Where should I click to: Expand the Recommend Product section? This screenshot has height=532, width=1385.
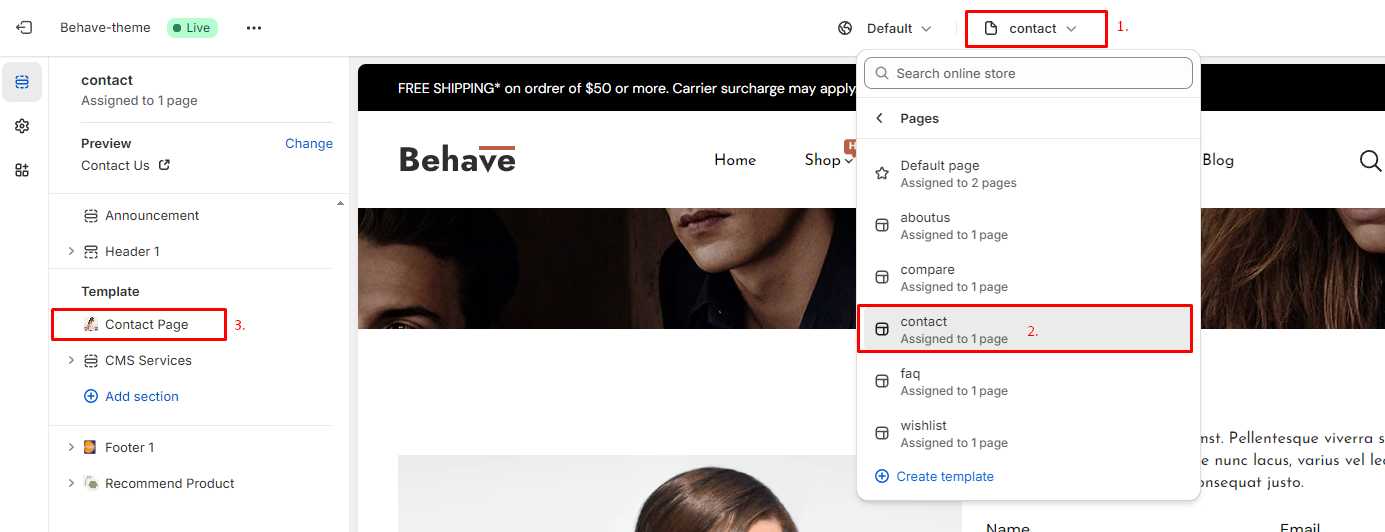click(x=71, y=484)
